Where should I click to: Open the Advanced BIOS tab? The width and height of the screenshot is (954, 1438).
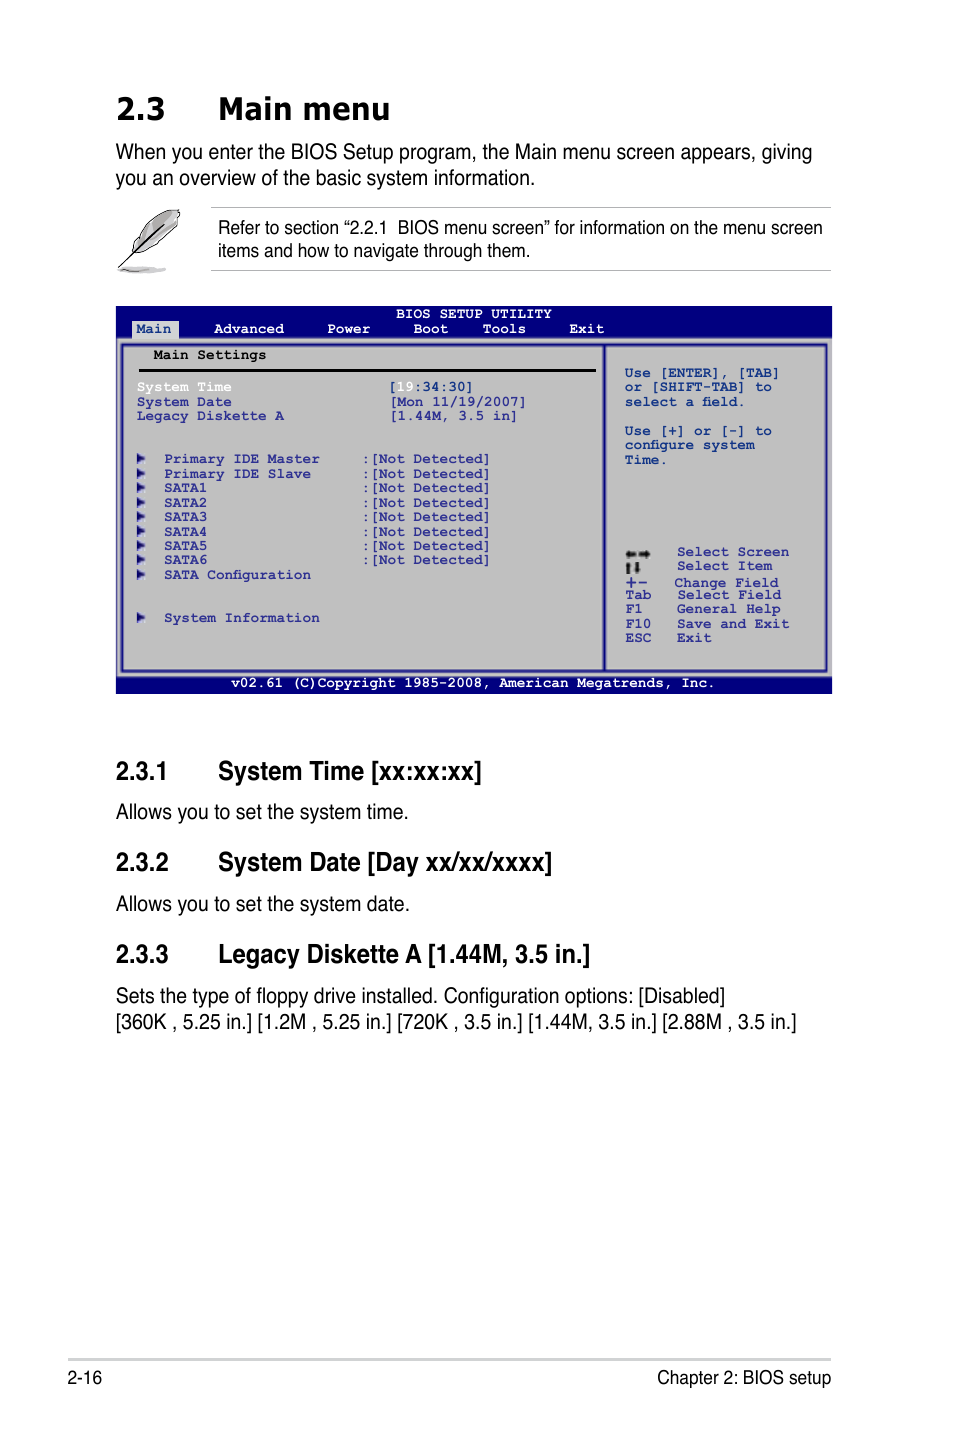coord(249,329)
